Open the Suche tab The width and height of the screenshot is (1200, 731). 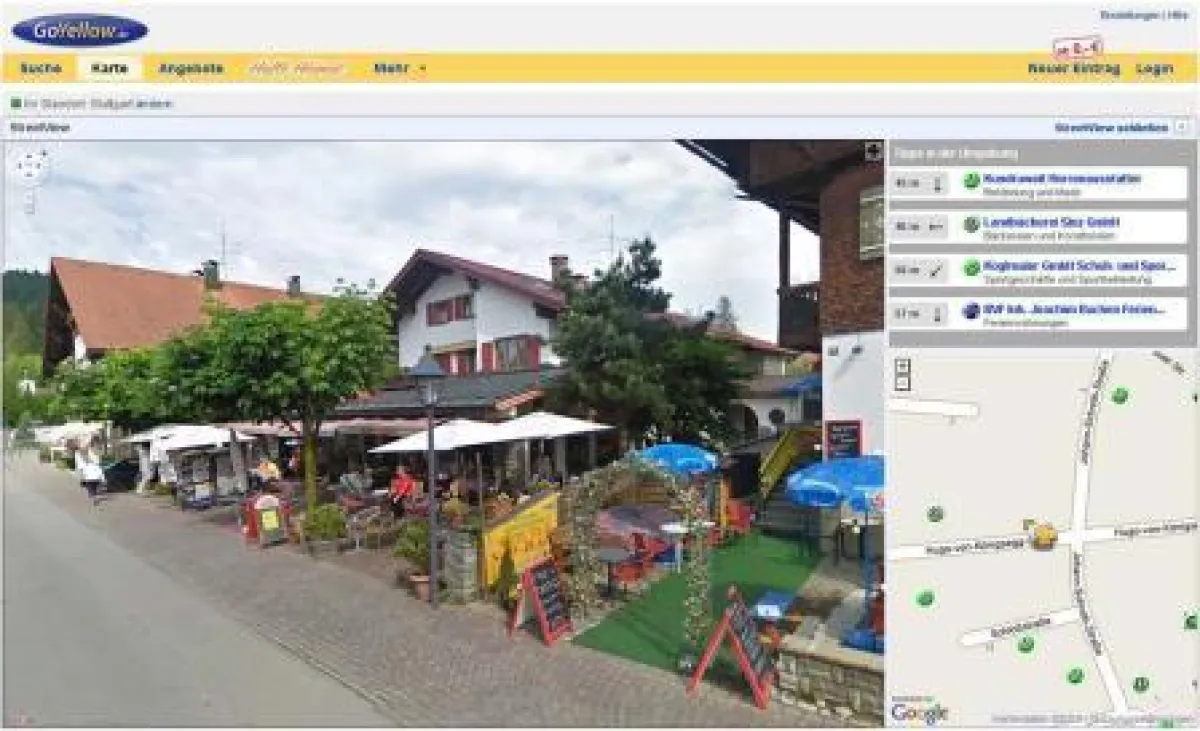click(41, 69)
